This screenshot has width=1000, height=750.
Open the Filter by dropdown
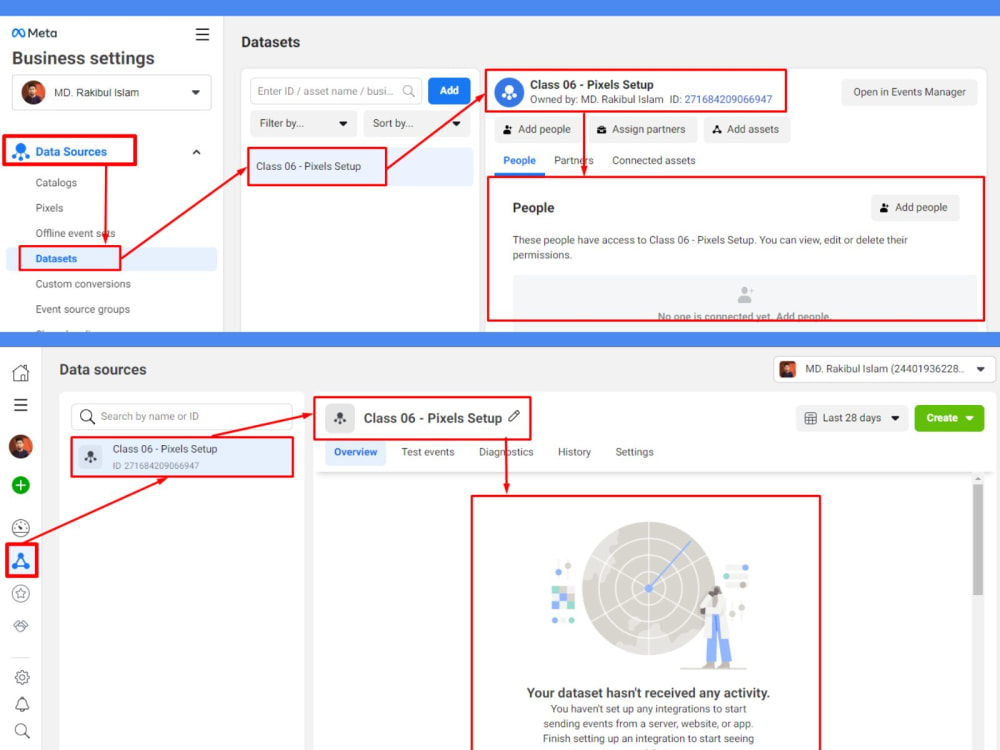tap(303, 123)
